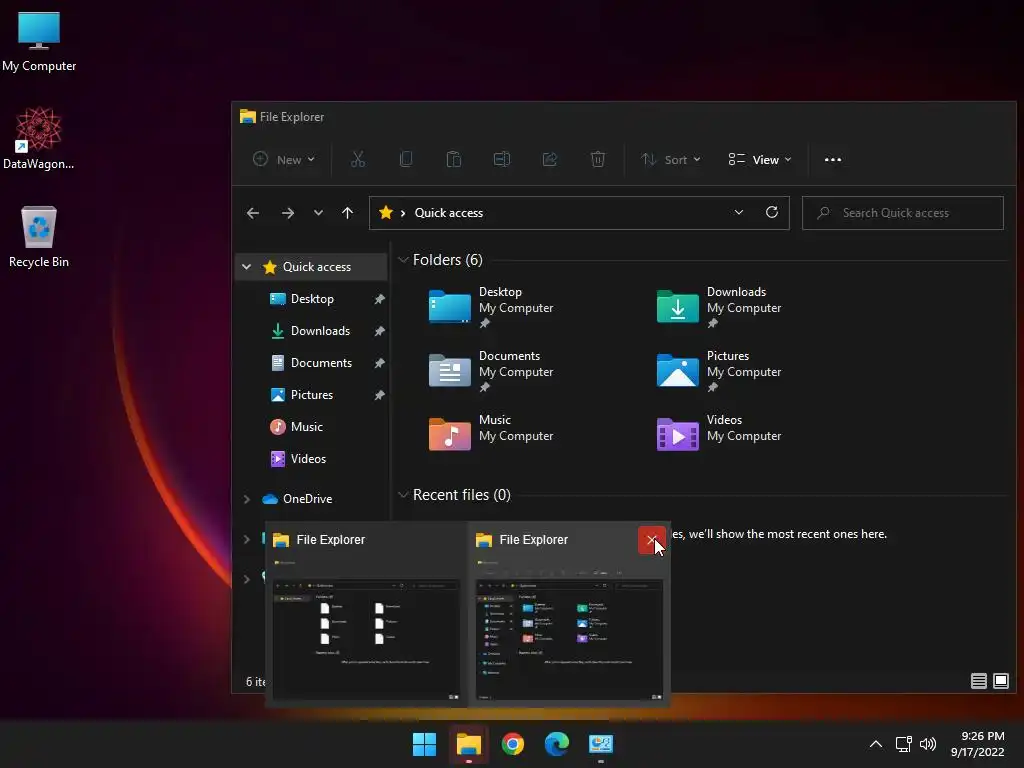Select Desktop in navigation pane
The image size is (1024, 768).
click(312, 299)
